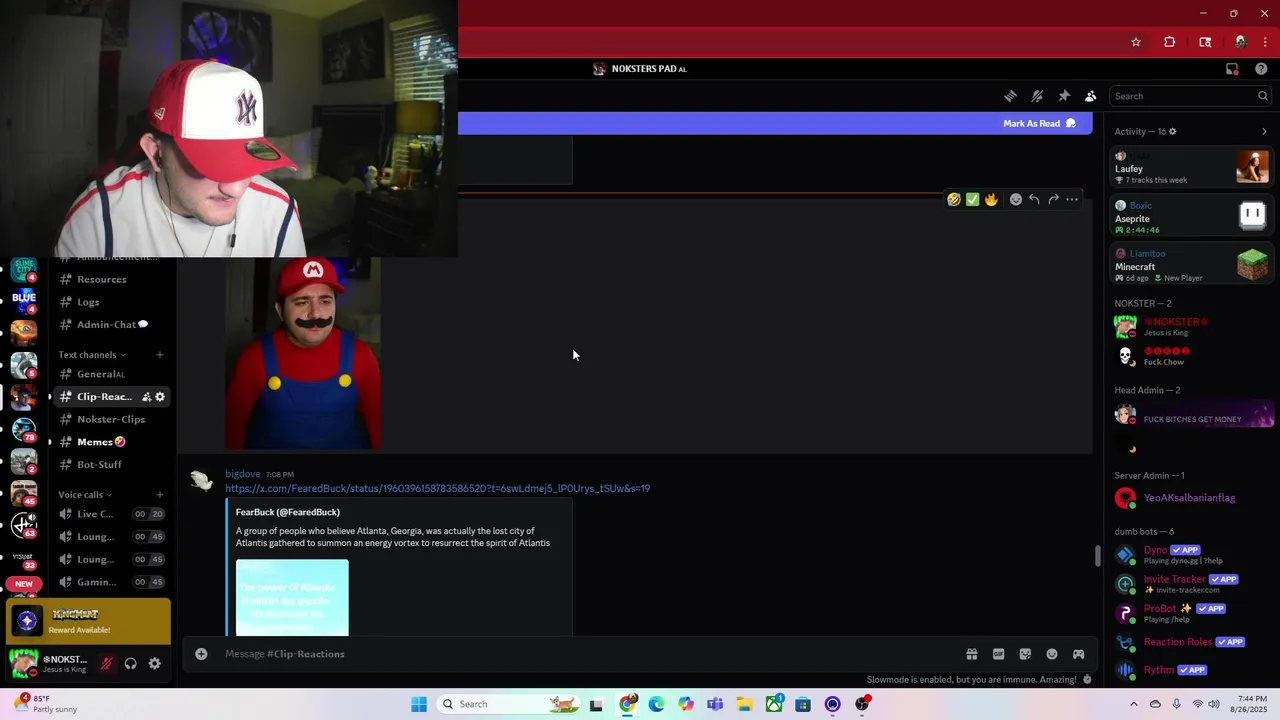Open the apps game controller icon
Image resolution: width=1280 pixels, height=720 pixels.
point(1079,654)
